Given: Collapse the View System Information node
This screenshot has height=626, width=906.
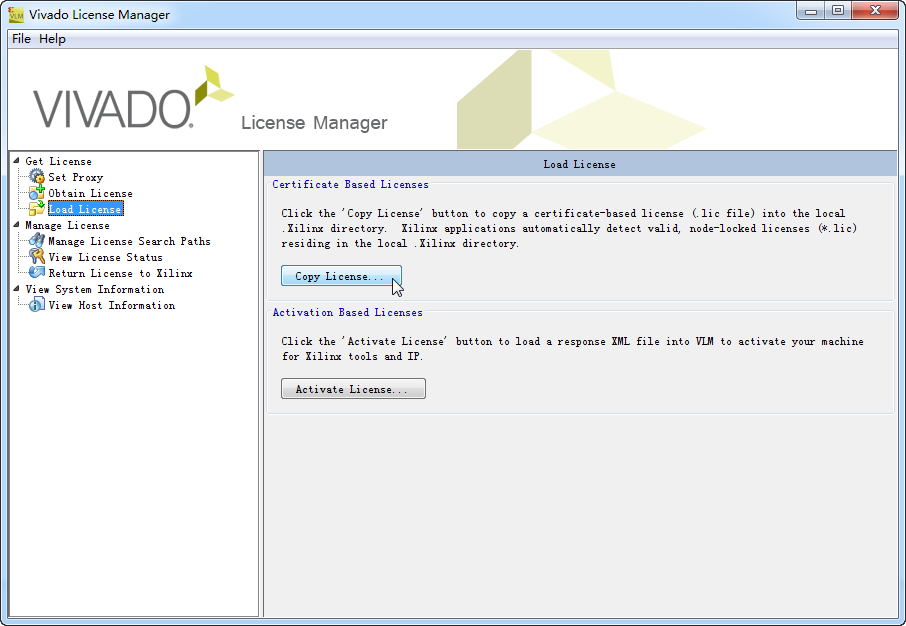Looking at the screenshot, I should coord(16,289).
